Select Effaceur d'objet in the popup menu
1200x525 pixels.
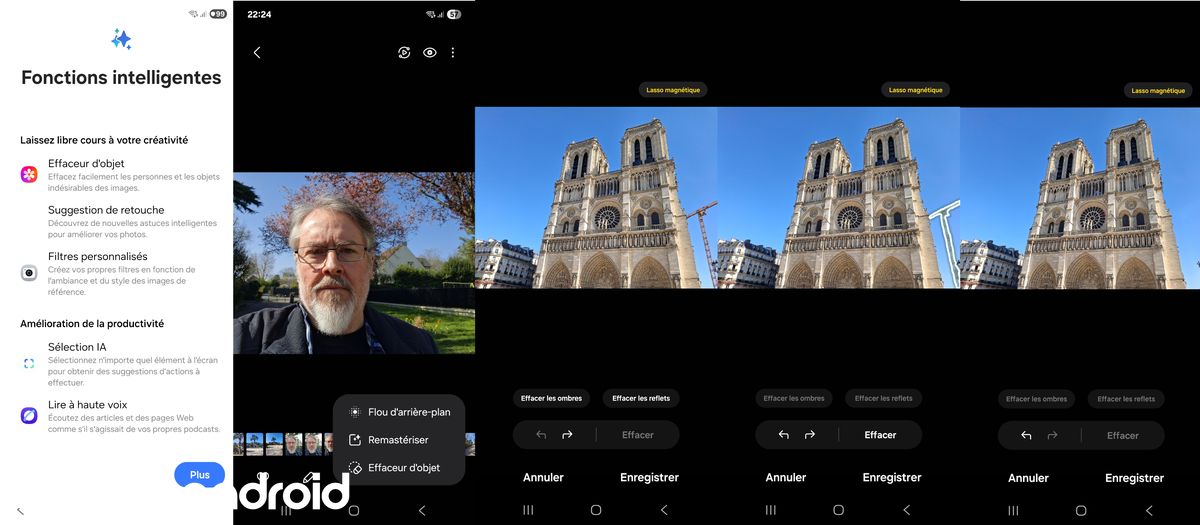coord(402,467)
